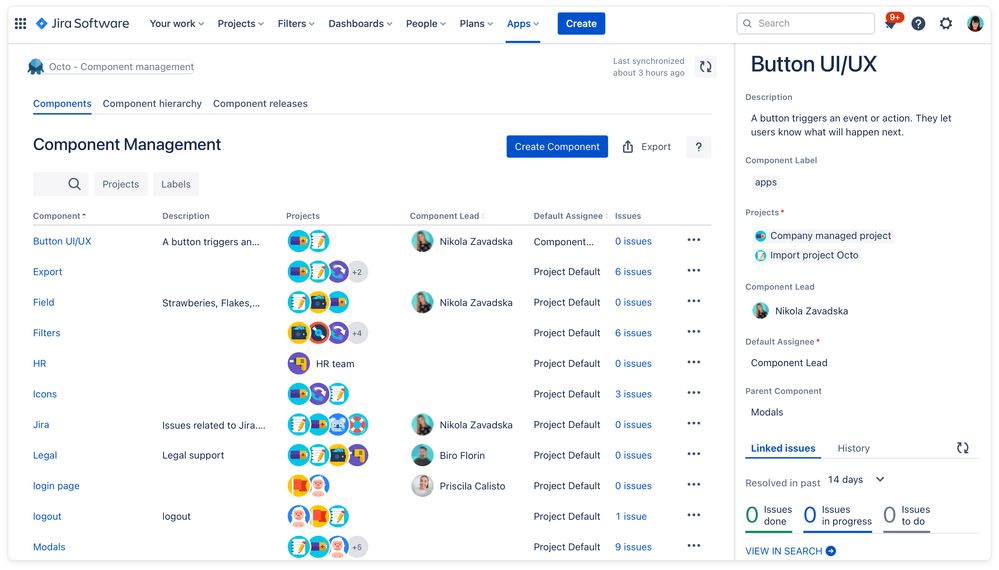Open the more actions menu for Jira row
Viewport: 999px width, 570px height.
(x=694, y=424)
